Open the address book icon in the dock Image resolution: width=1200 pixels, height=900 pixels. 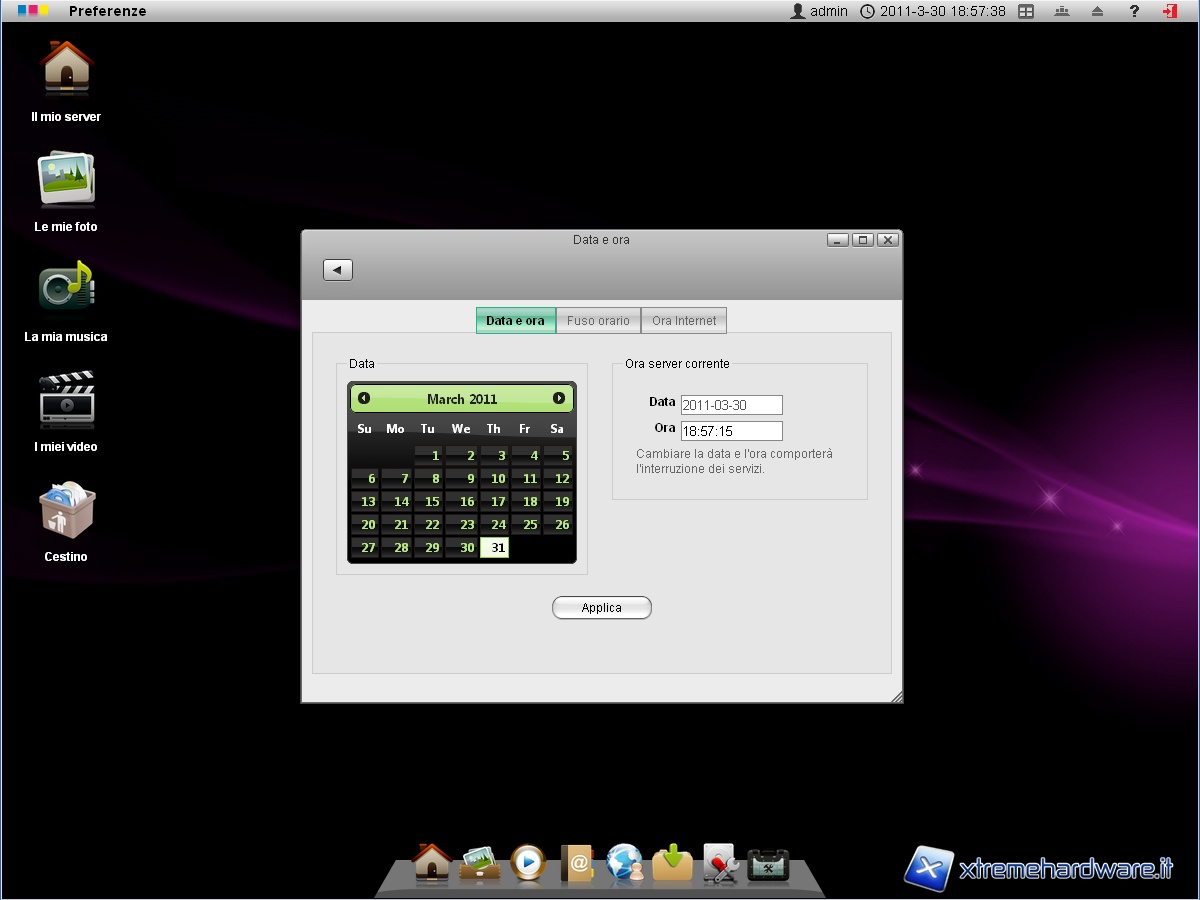[577, 862]
